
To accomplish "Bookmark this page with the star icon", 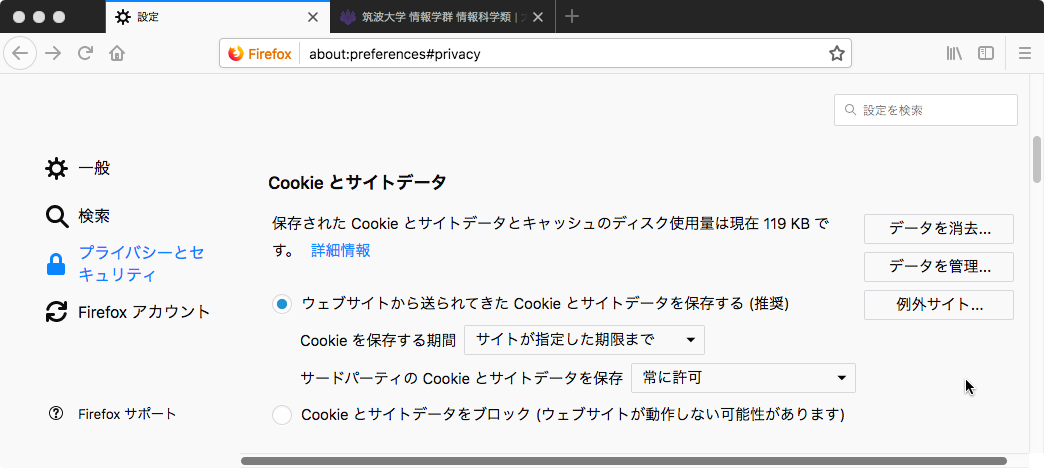I will 836,54.
